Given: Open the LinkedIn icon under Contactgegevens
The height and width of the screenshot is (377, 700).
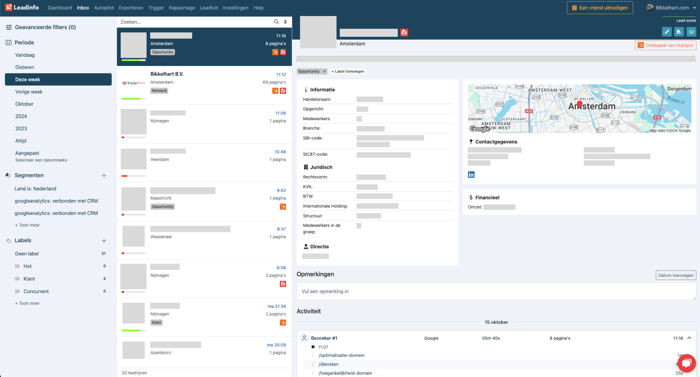Looking at the screenshot, I should pos(471,175).
